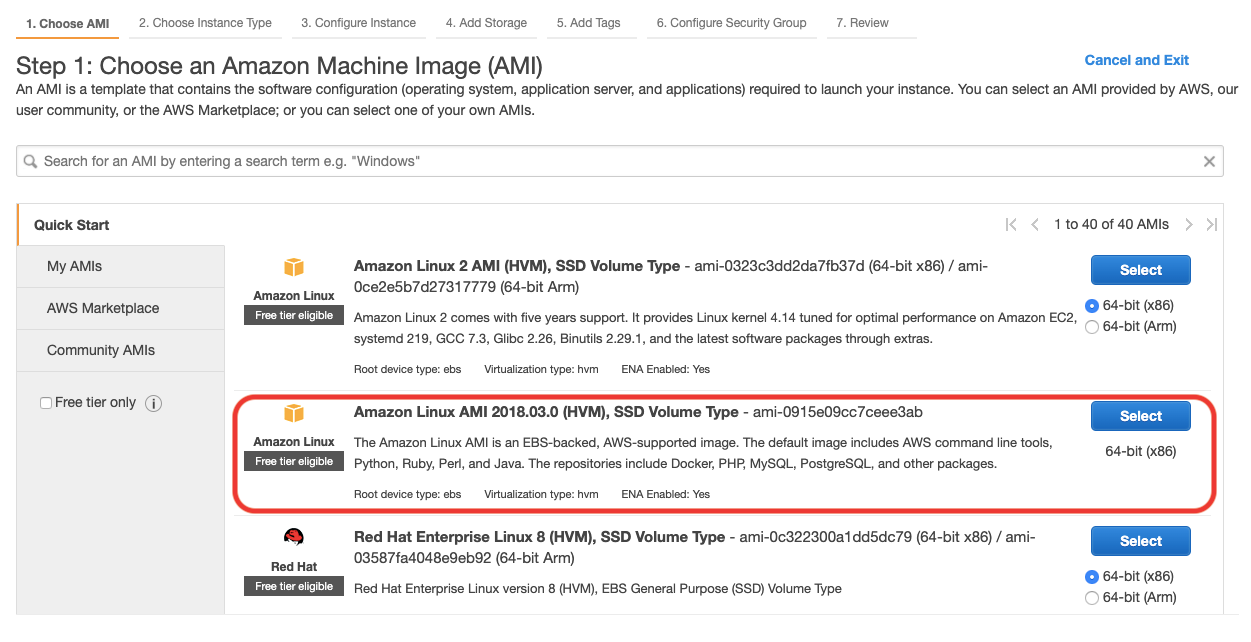
Task: Go to last page of AMIs
Action: (x=1212, y=225)
